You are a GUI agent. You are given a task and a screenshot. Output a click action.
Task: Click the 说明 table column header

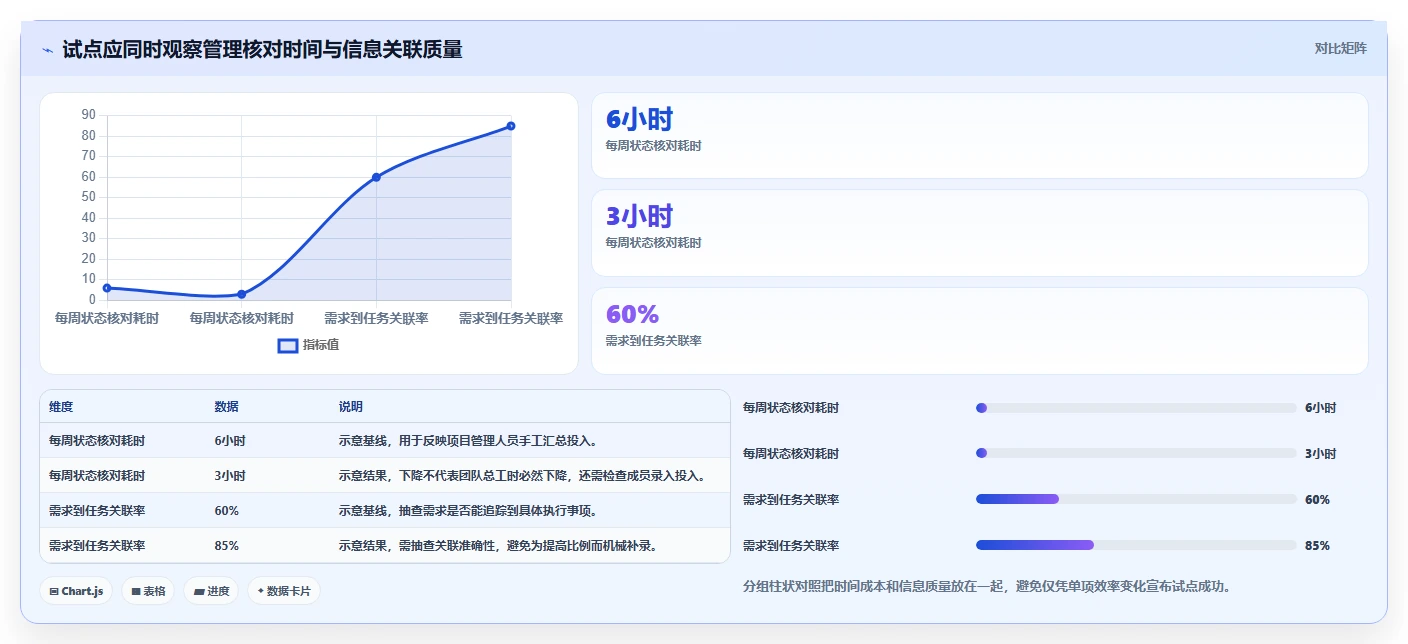click(351, 407)
